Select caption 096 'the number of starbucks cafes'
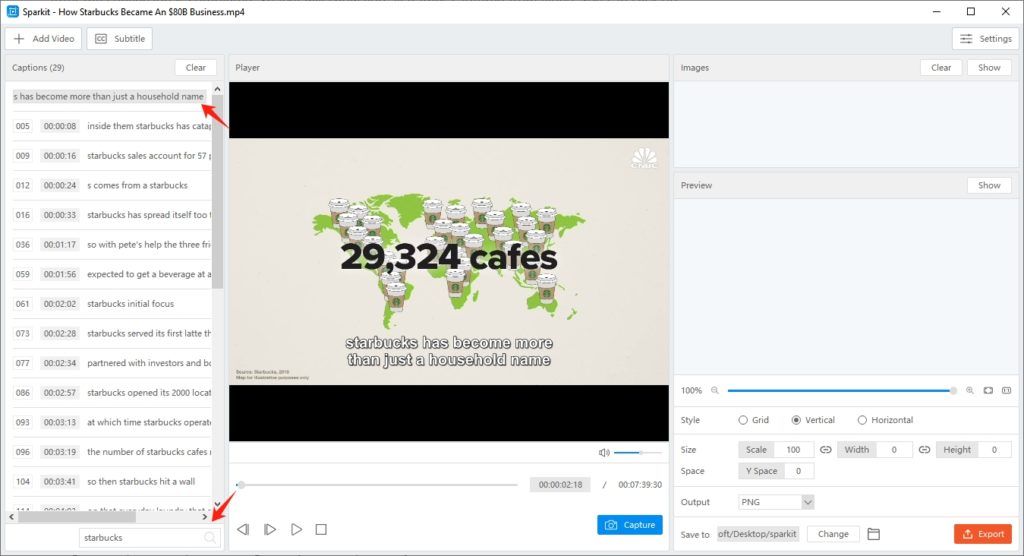This screenshot has width=1024, height=556. coord(112,452)
